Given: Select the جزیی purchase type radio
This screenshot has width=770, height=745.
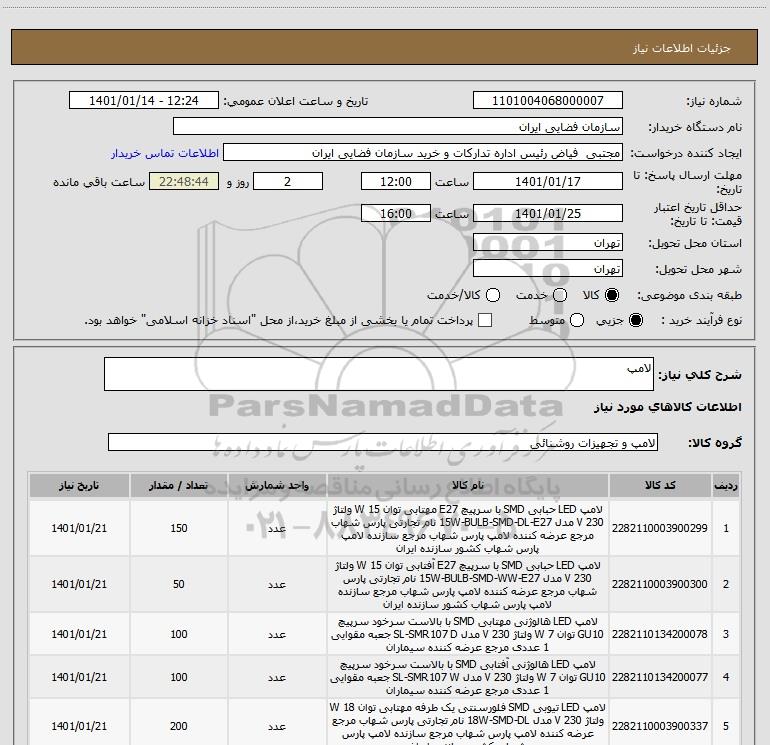Looking at the screenshot, I should point(635,320).
